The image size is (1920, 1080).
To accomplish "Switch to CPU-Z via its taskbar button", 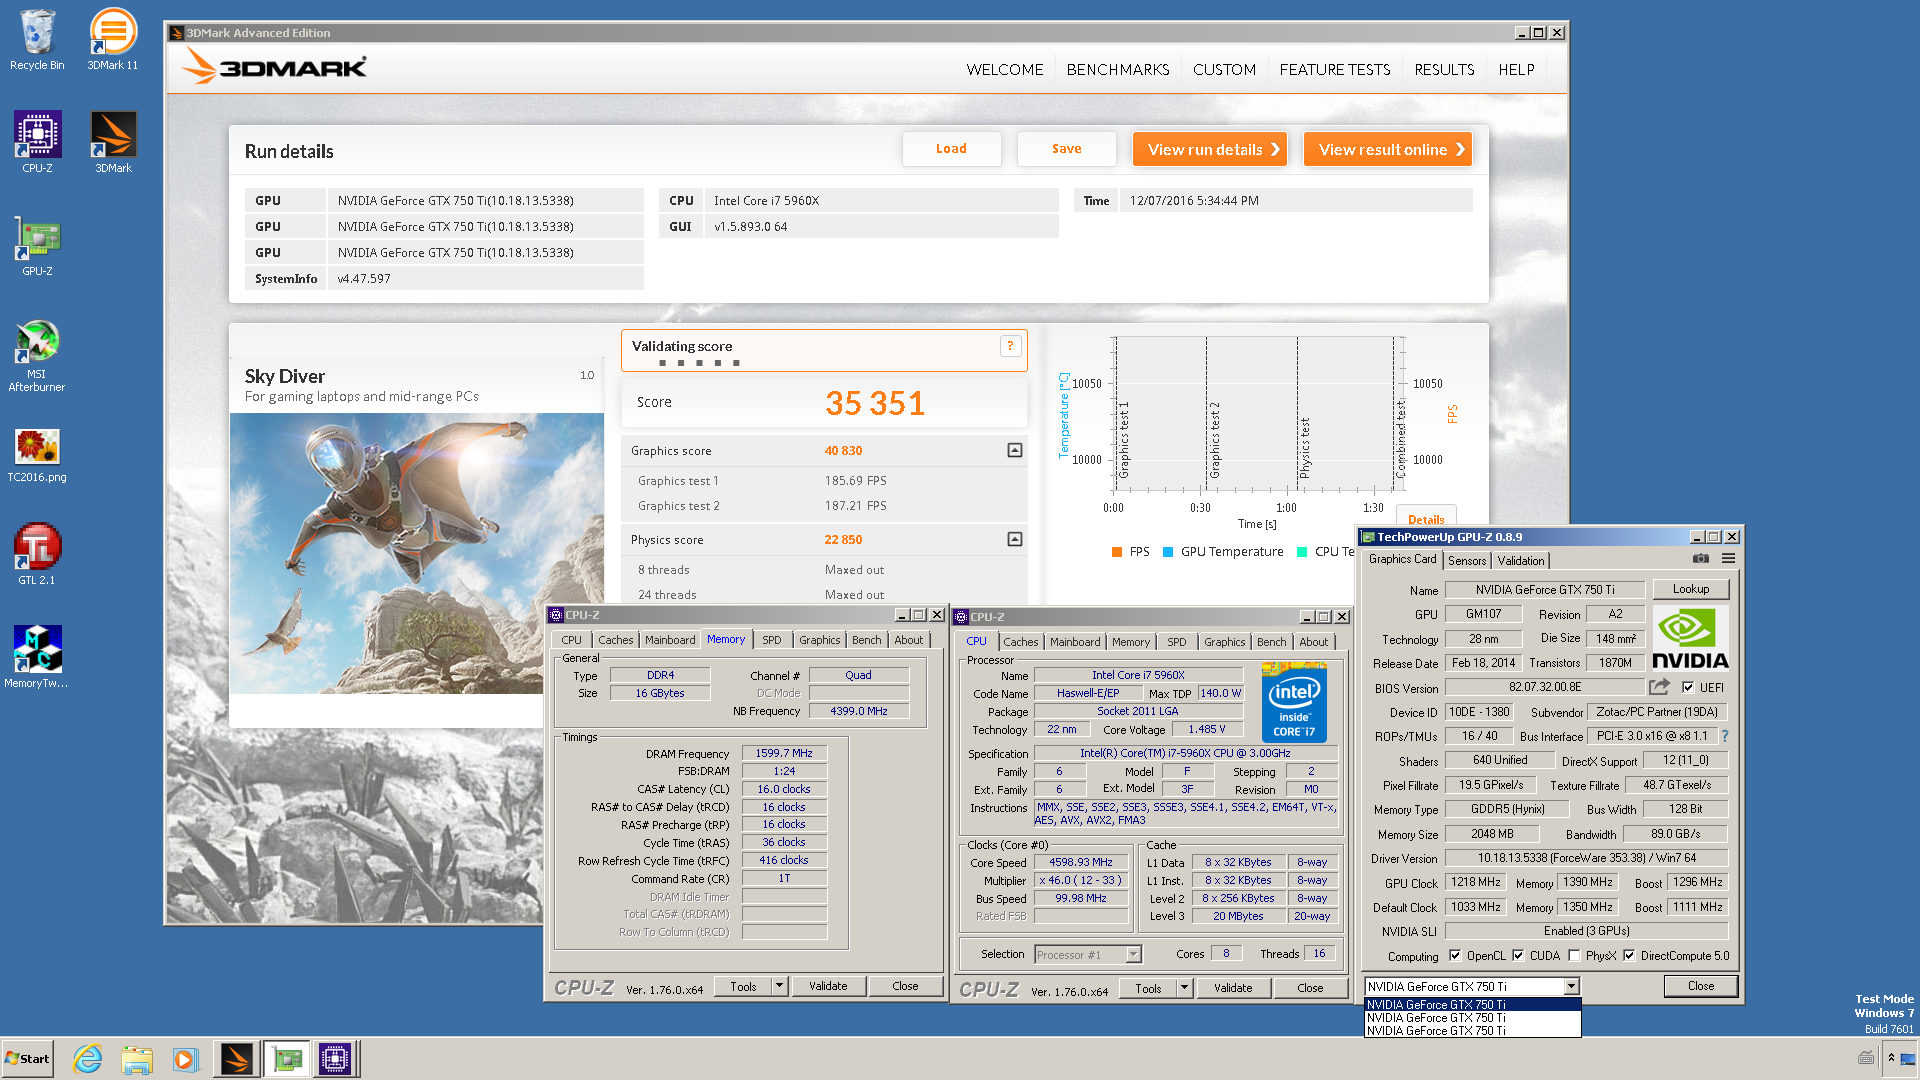I will [x=335, y=1059].
